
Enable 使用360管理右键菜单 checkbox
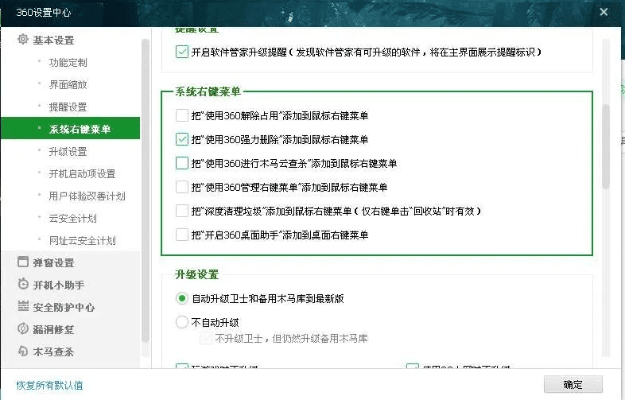pos(182,187)
